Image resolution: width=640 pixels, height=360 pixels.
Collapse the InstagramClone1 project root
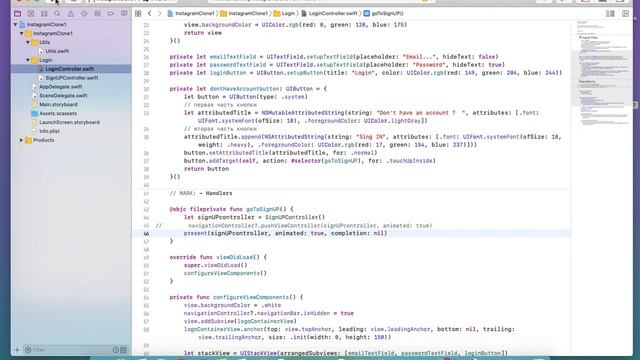[16, 24]
